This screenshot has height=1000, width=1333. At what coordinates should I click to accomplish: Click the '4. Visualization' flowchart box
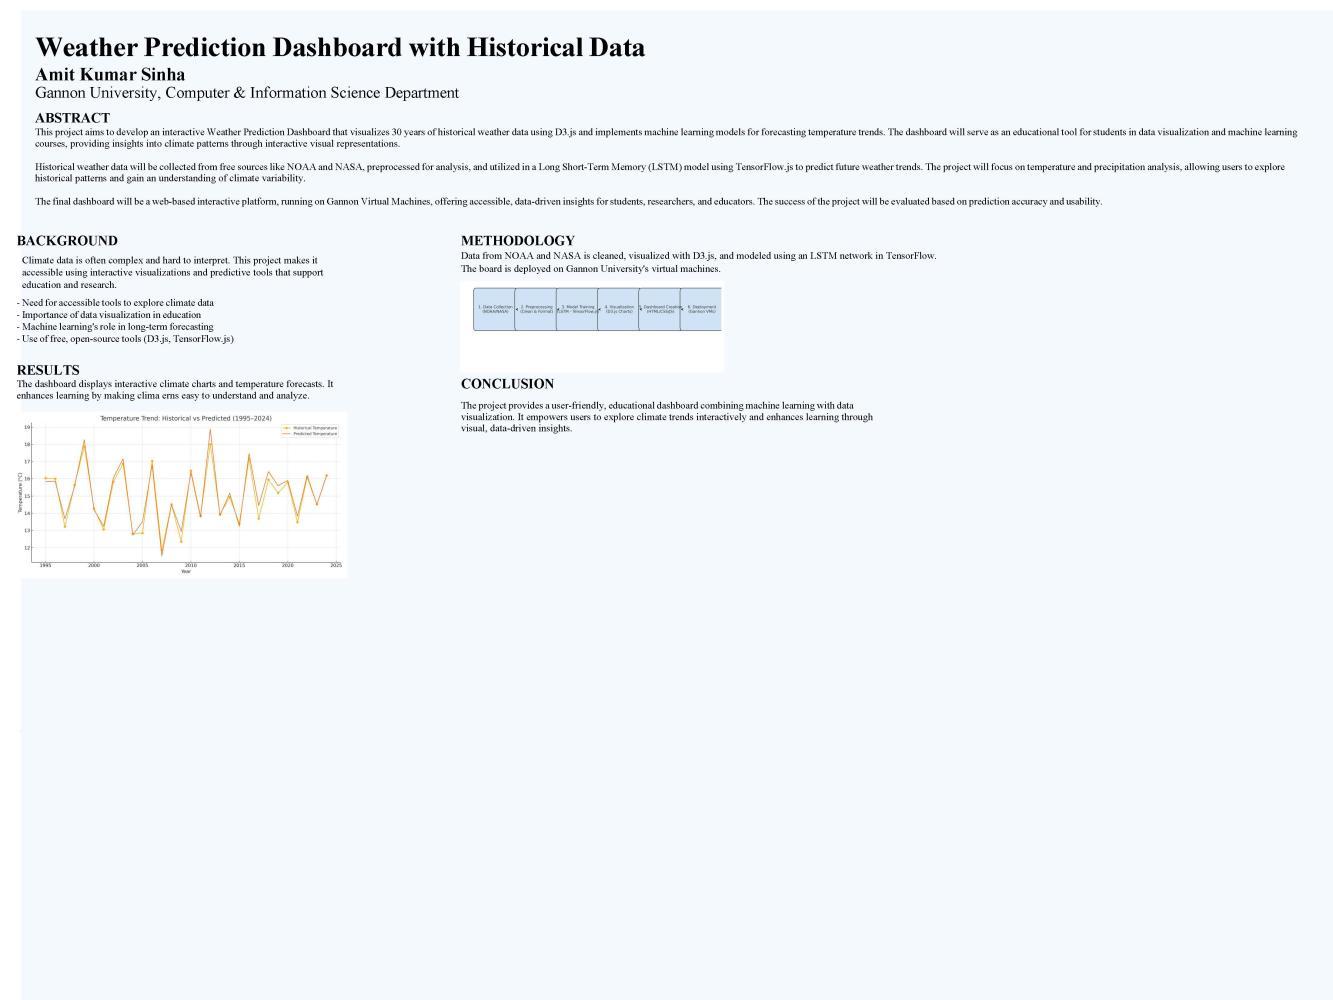(x=619, y=310)
